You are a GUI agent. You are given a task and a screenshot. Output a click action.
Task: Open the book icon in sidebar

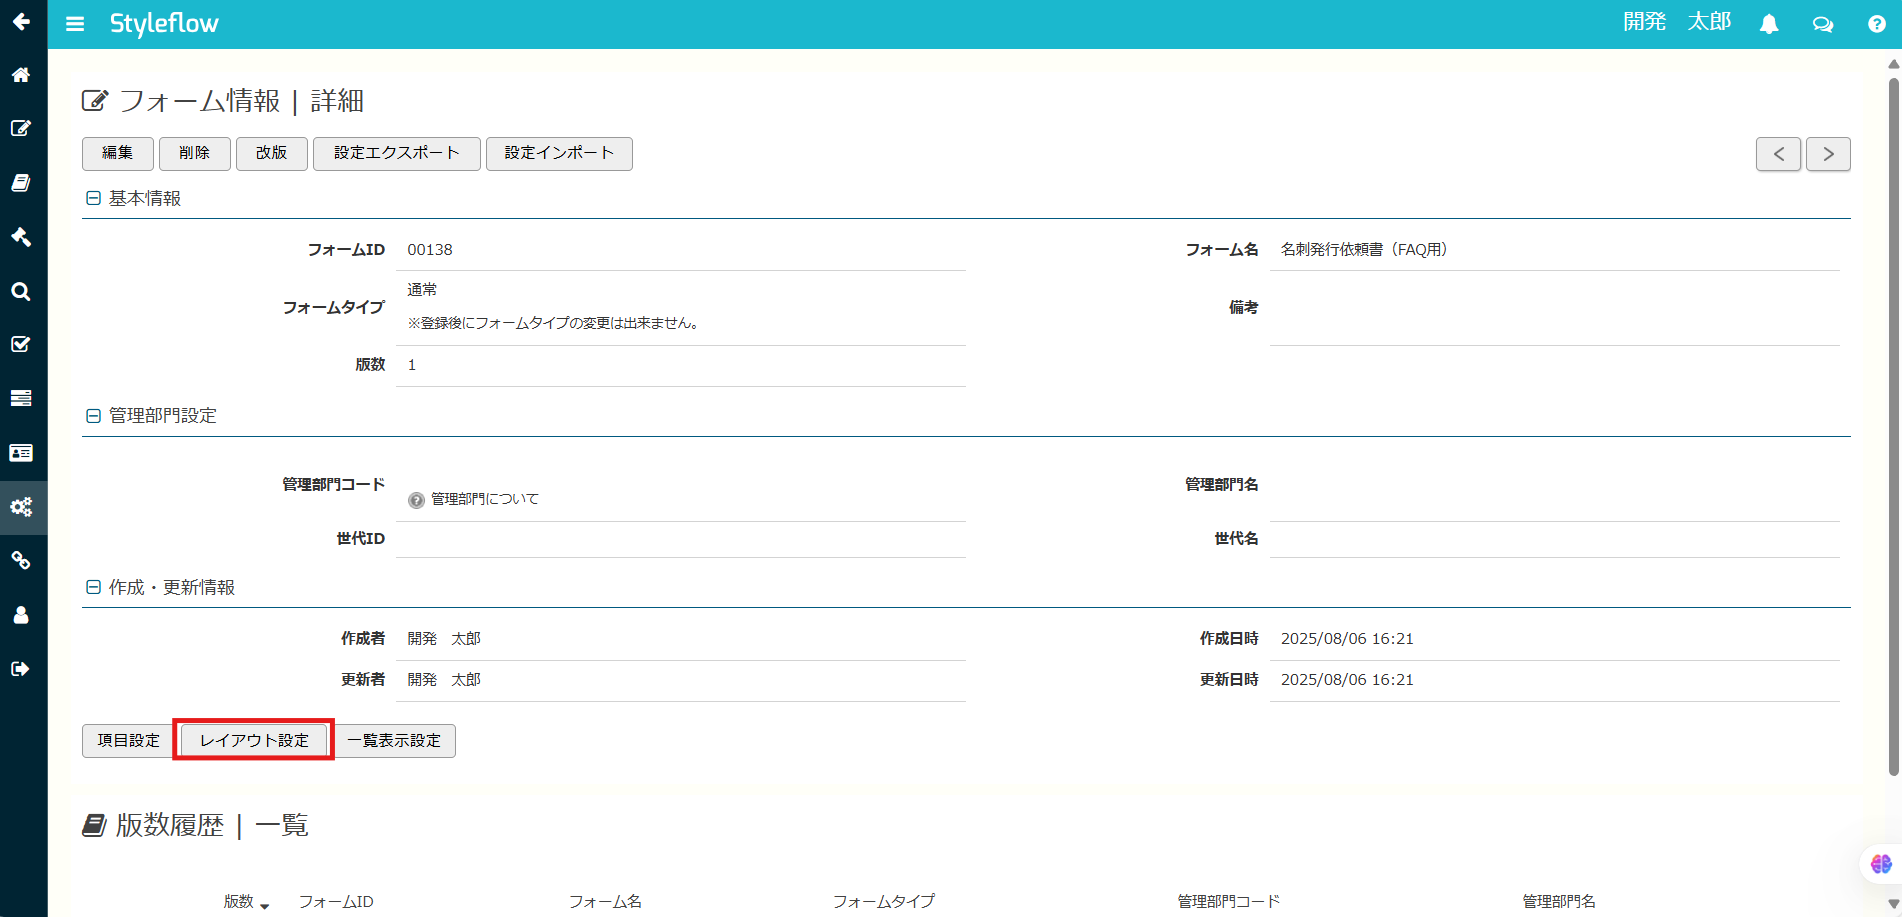21,183
